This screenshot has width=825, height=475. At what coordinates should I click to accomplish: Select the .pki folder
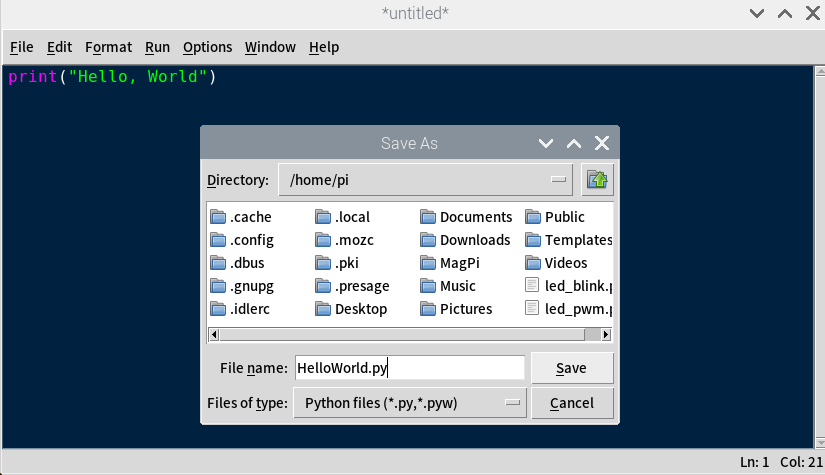pyautogui.click(x=337, y=263)
